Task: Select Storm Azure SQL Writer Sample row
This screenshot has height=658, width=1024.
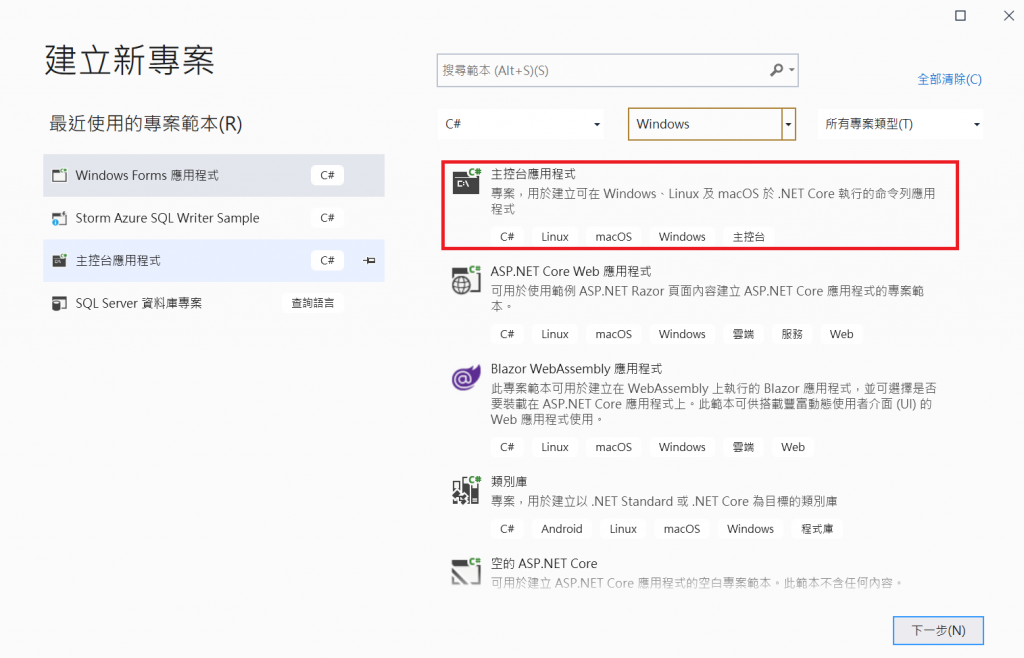Action: click(214, 218)
